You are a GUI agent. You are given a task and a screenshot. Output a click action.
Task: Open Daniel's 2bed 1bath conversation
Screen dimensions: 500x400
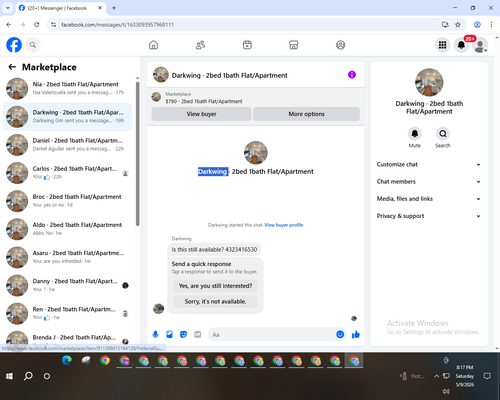pos(67,145)
